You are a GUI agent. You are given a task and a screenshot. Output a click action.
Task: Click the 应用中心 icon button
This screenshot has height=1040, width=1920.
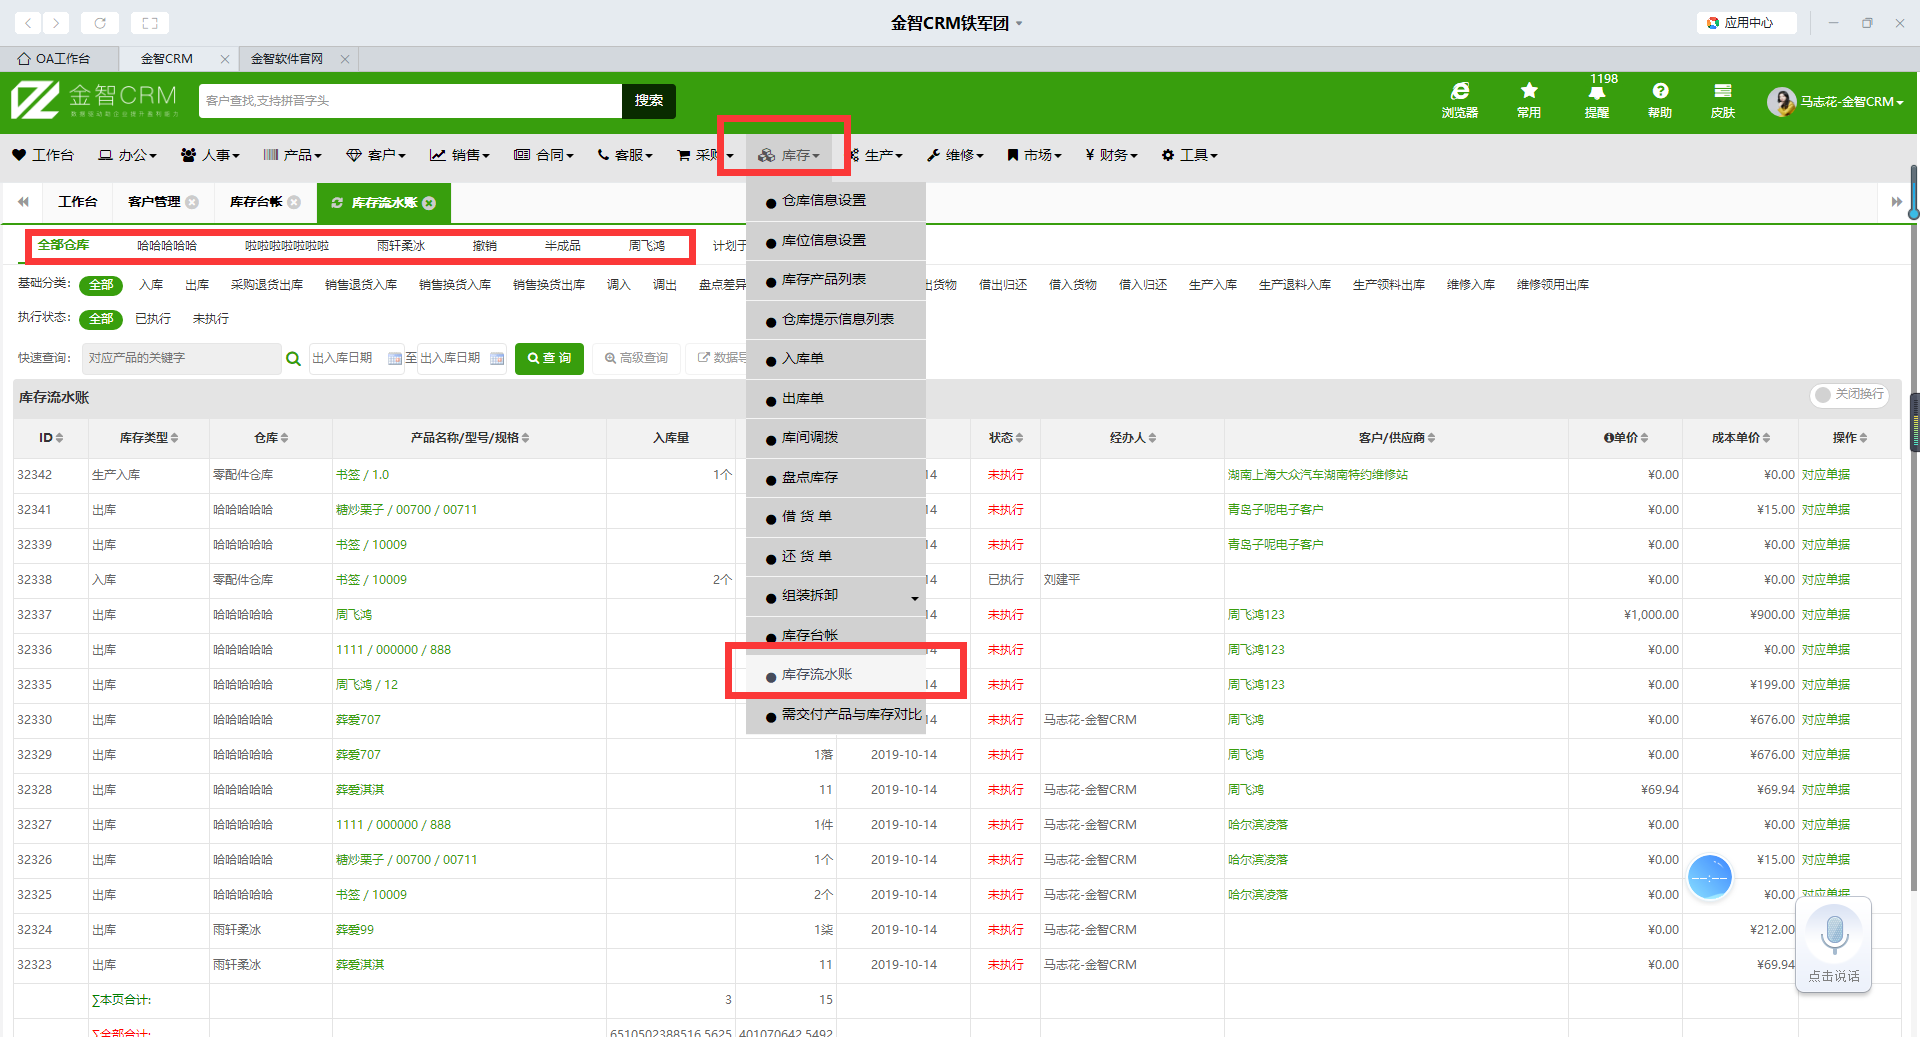coord(1746,22)
